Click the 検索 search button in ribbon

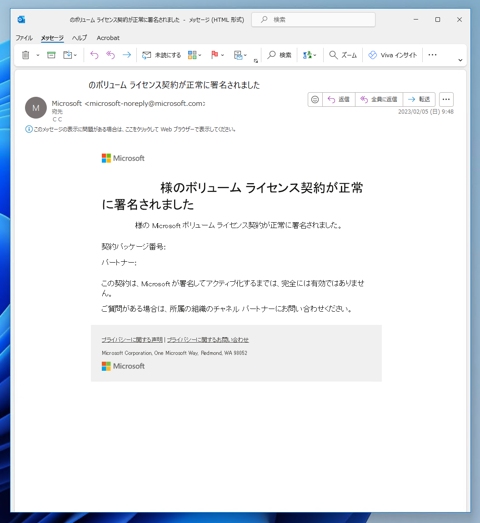point(279,55)
